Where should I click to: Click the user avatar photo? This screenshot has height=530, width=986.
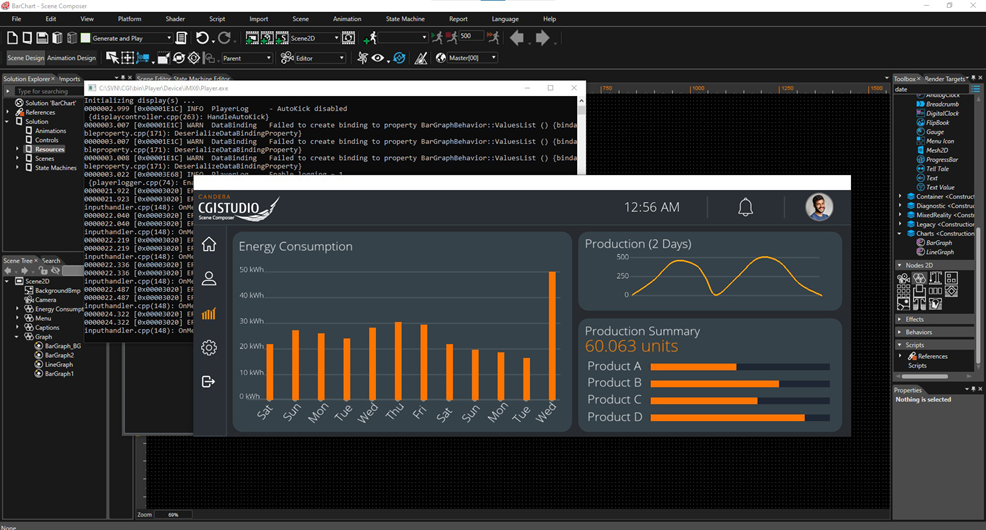(819, 207)
